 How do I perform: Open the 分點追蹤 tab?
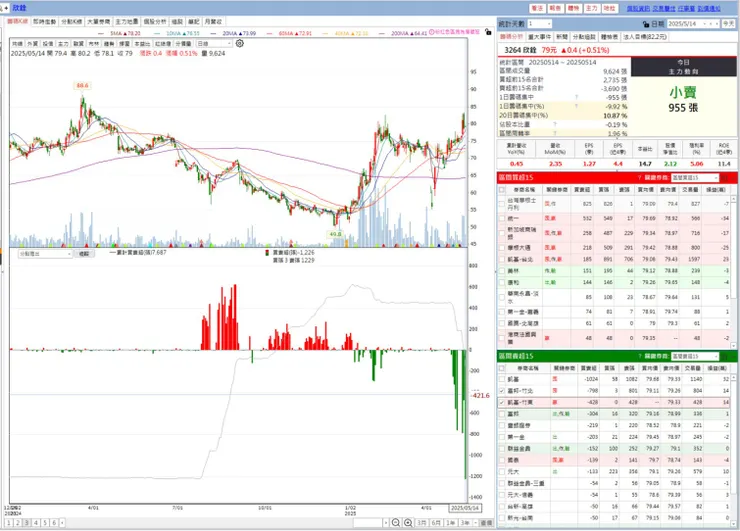coord(584,37)
